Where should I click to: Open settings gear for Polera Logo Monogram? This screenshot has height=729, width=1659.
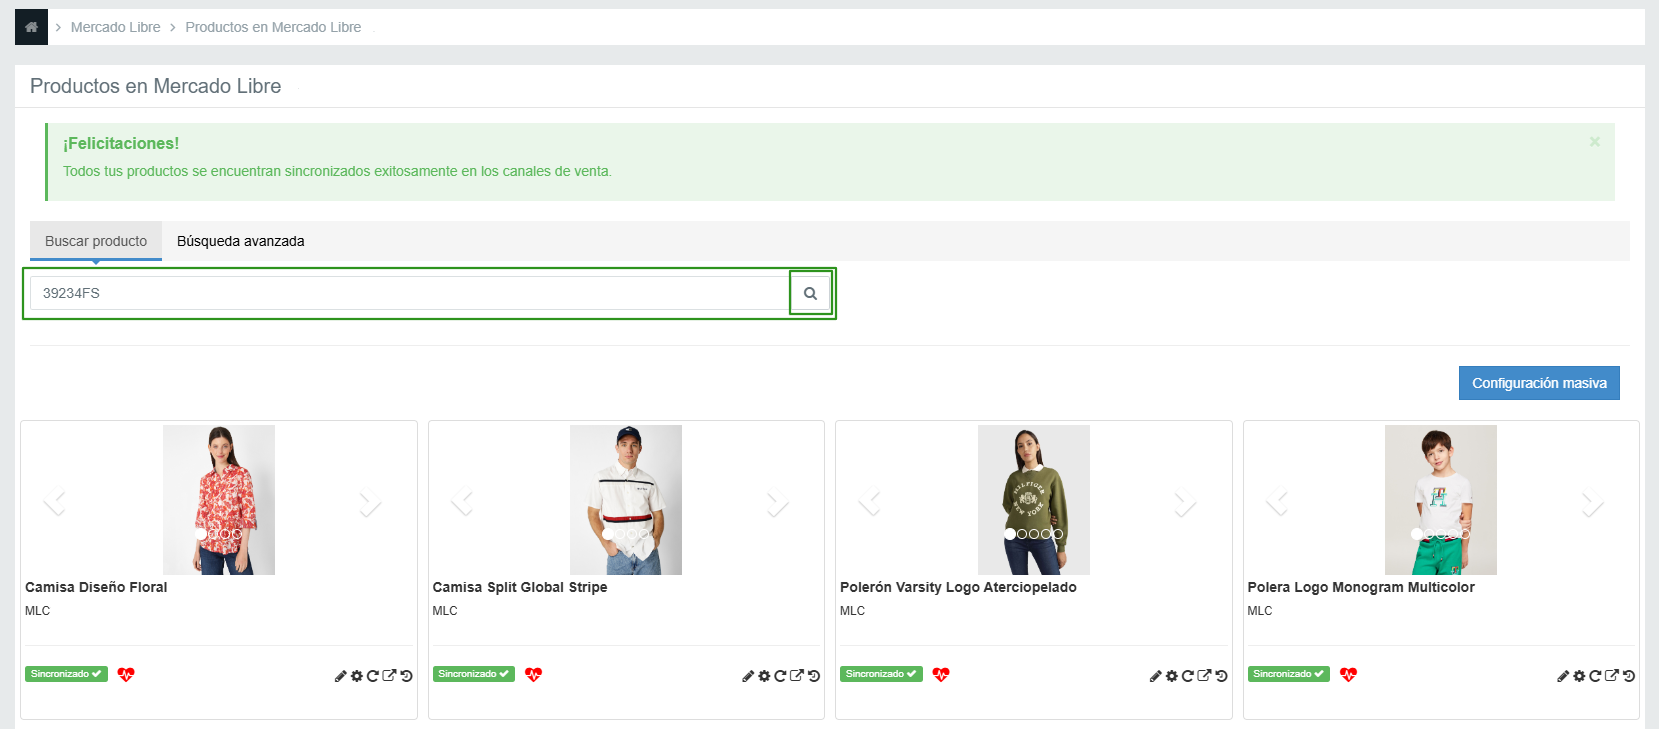[1579, 676]
